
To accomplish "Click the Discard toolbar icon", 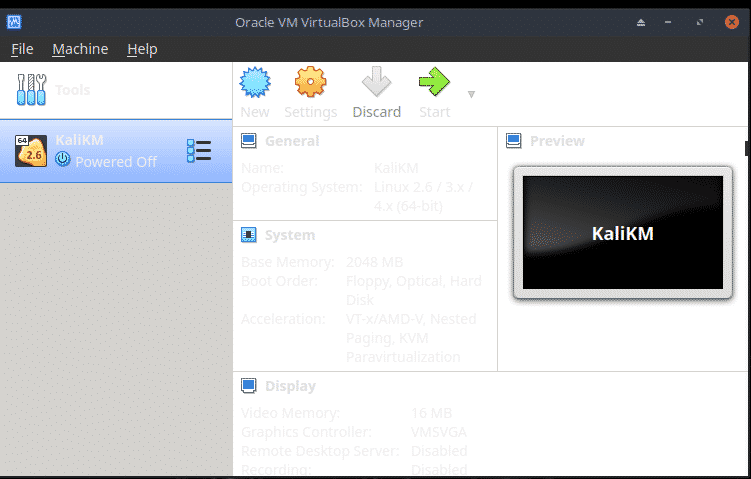I will [376, 82].
